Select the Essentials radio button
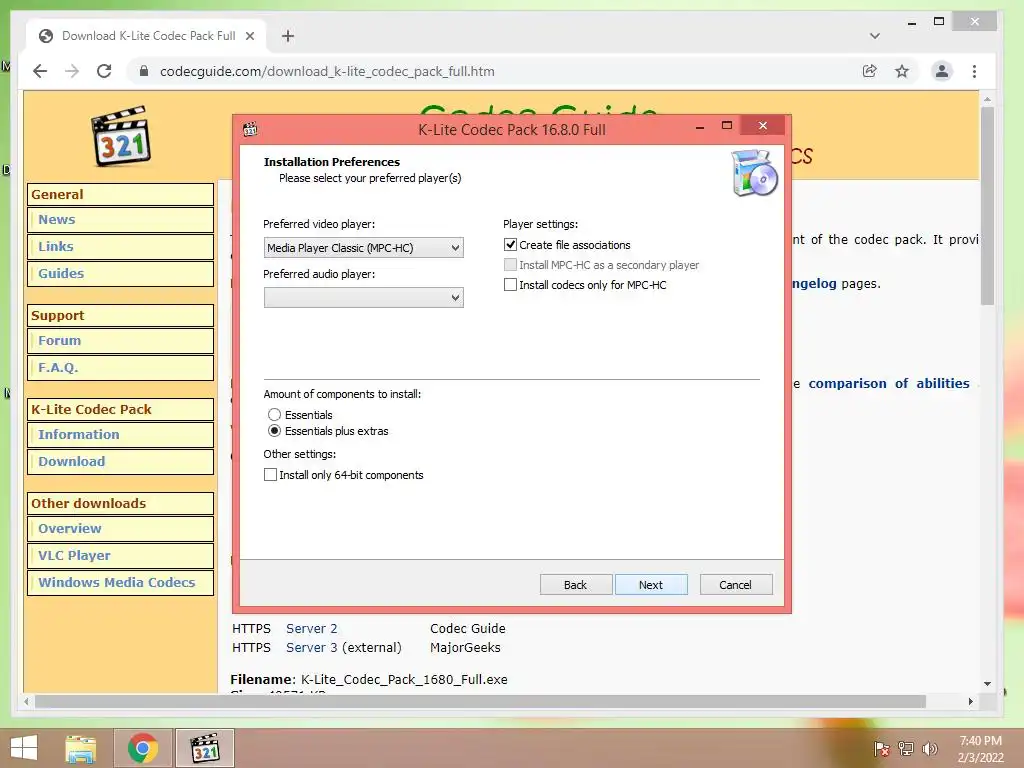The height and width of the screenshot is (768, 1024). (x=274, y=415)
